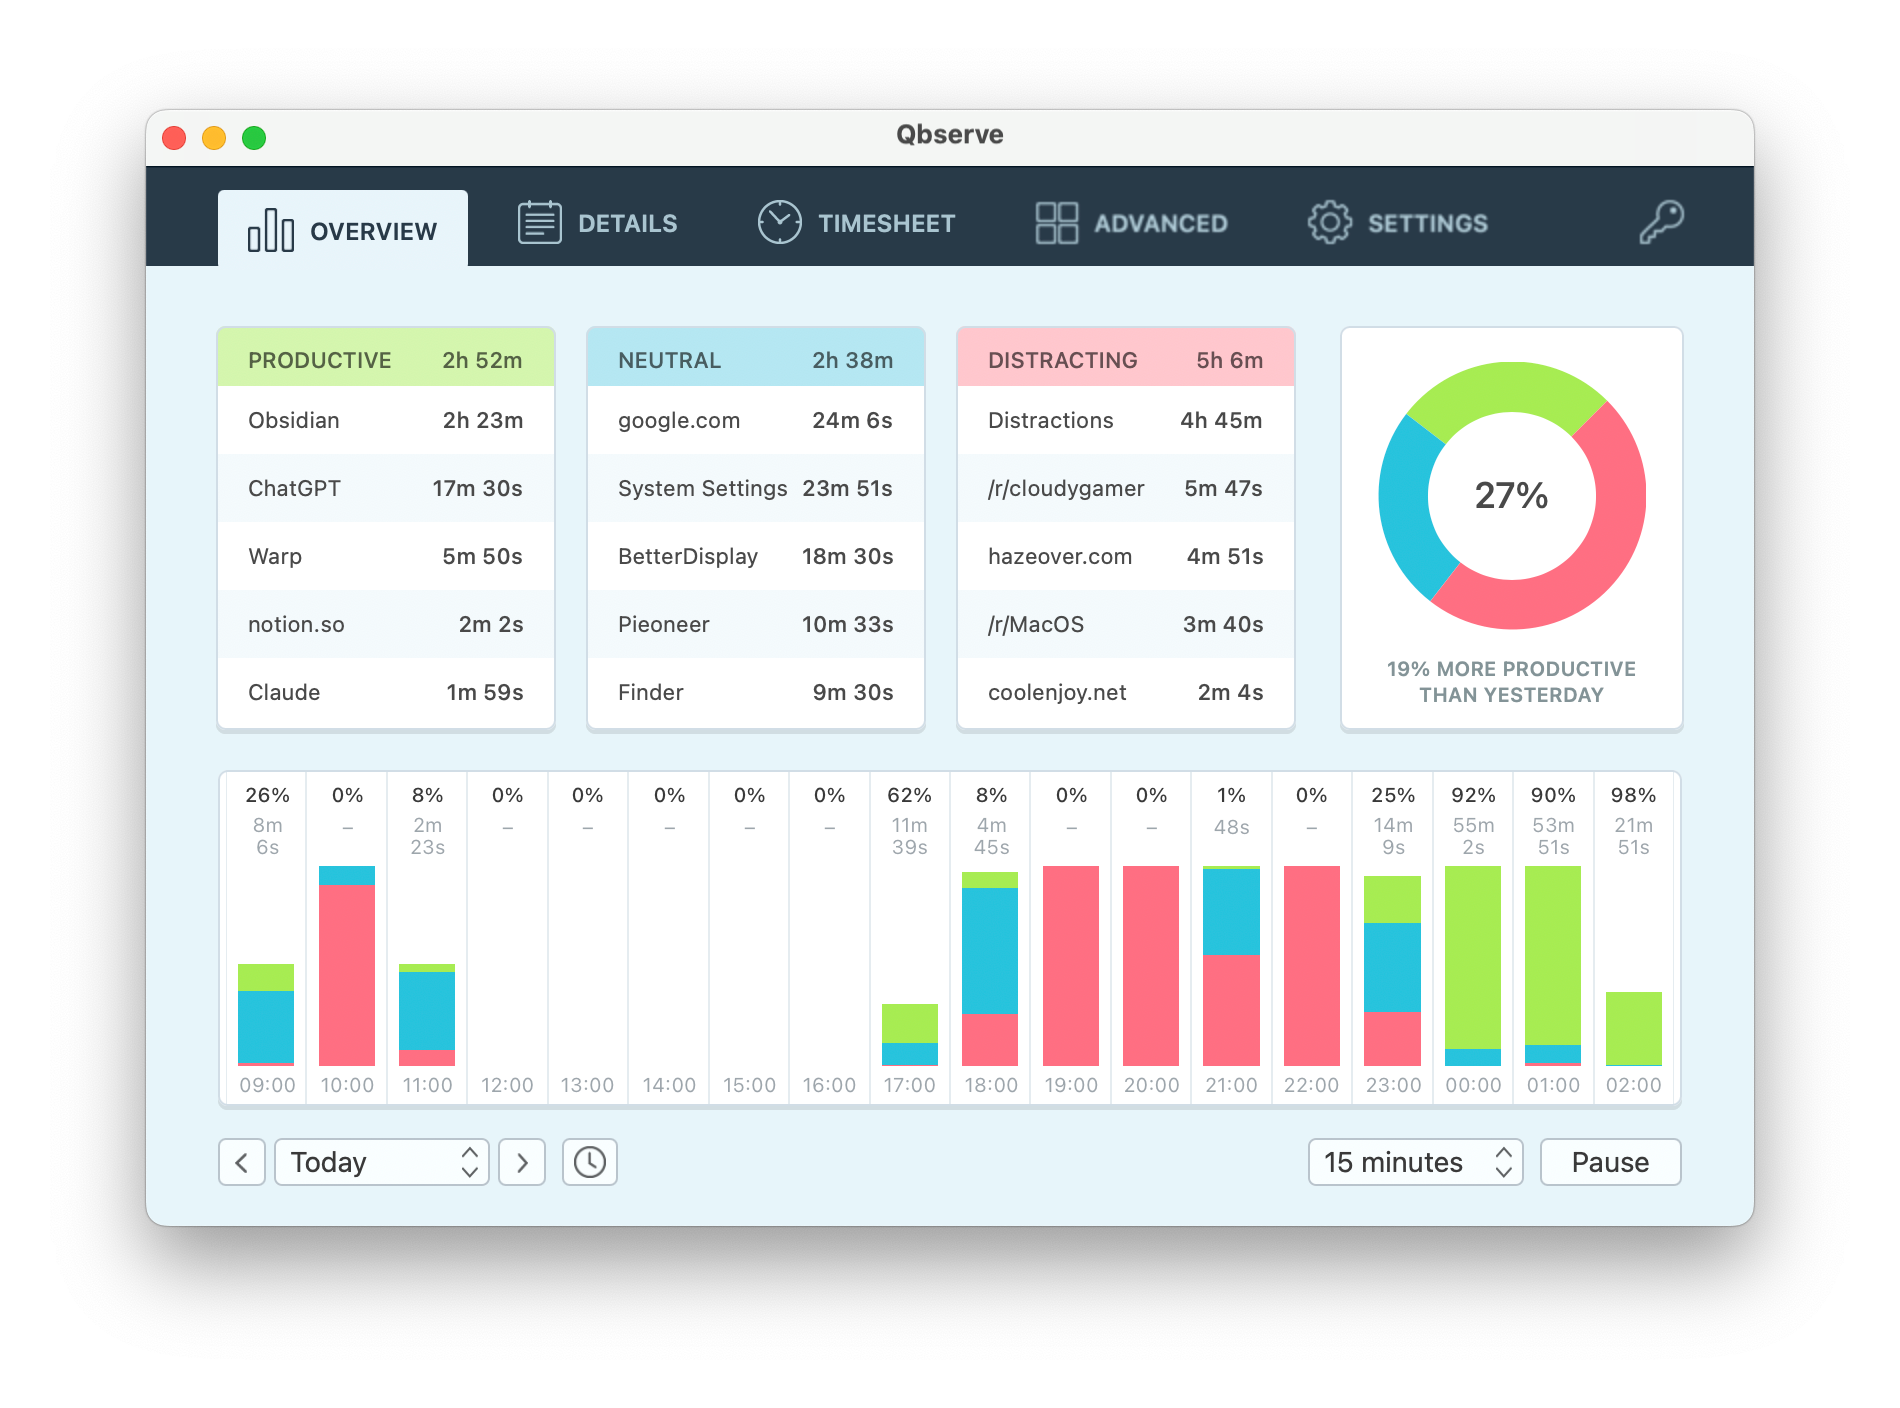Click the Advanced grid icon
1900x1408 pixels.
[x=1056, y=222]
